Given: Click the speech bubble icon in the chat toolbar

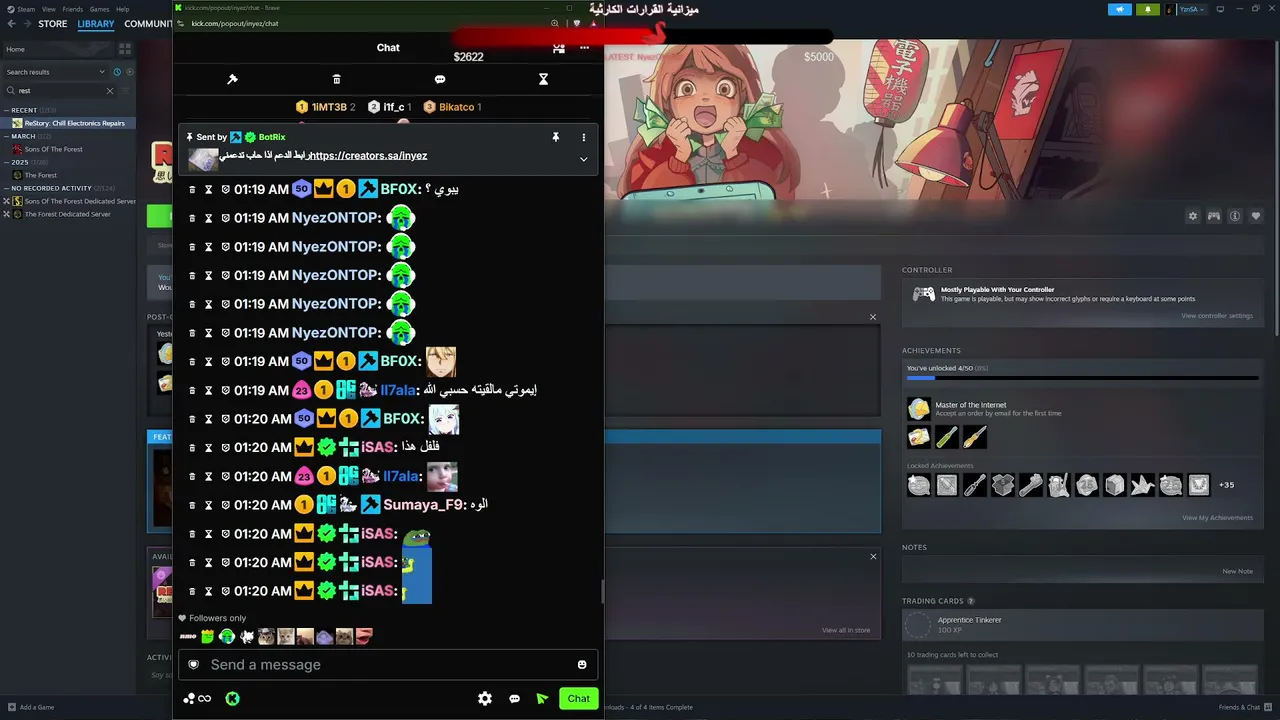Looking at the screenshot, I should click(x=440, y=79).
